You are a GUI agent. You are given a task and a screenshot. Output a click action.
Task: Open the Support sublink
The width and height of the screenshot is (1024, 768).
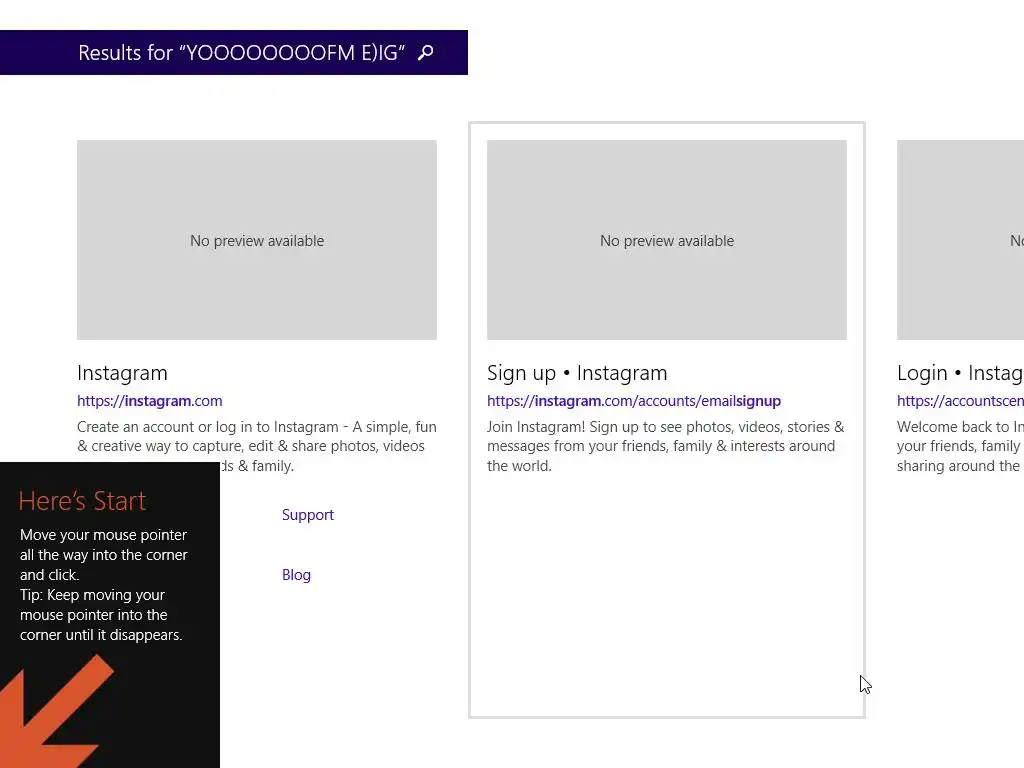pos(308,515)
